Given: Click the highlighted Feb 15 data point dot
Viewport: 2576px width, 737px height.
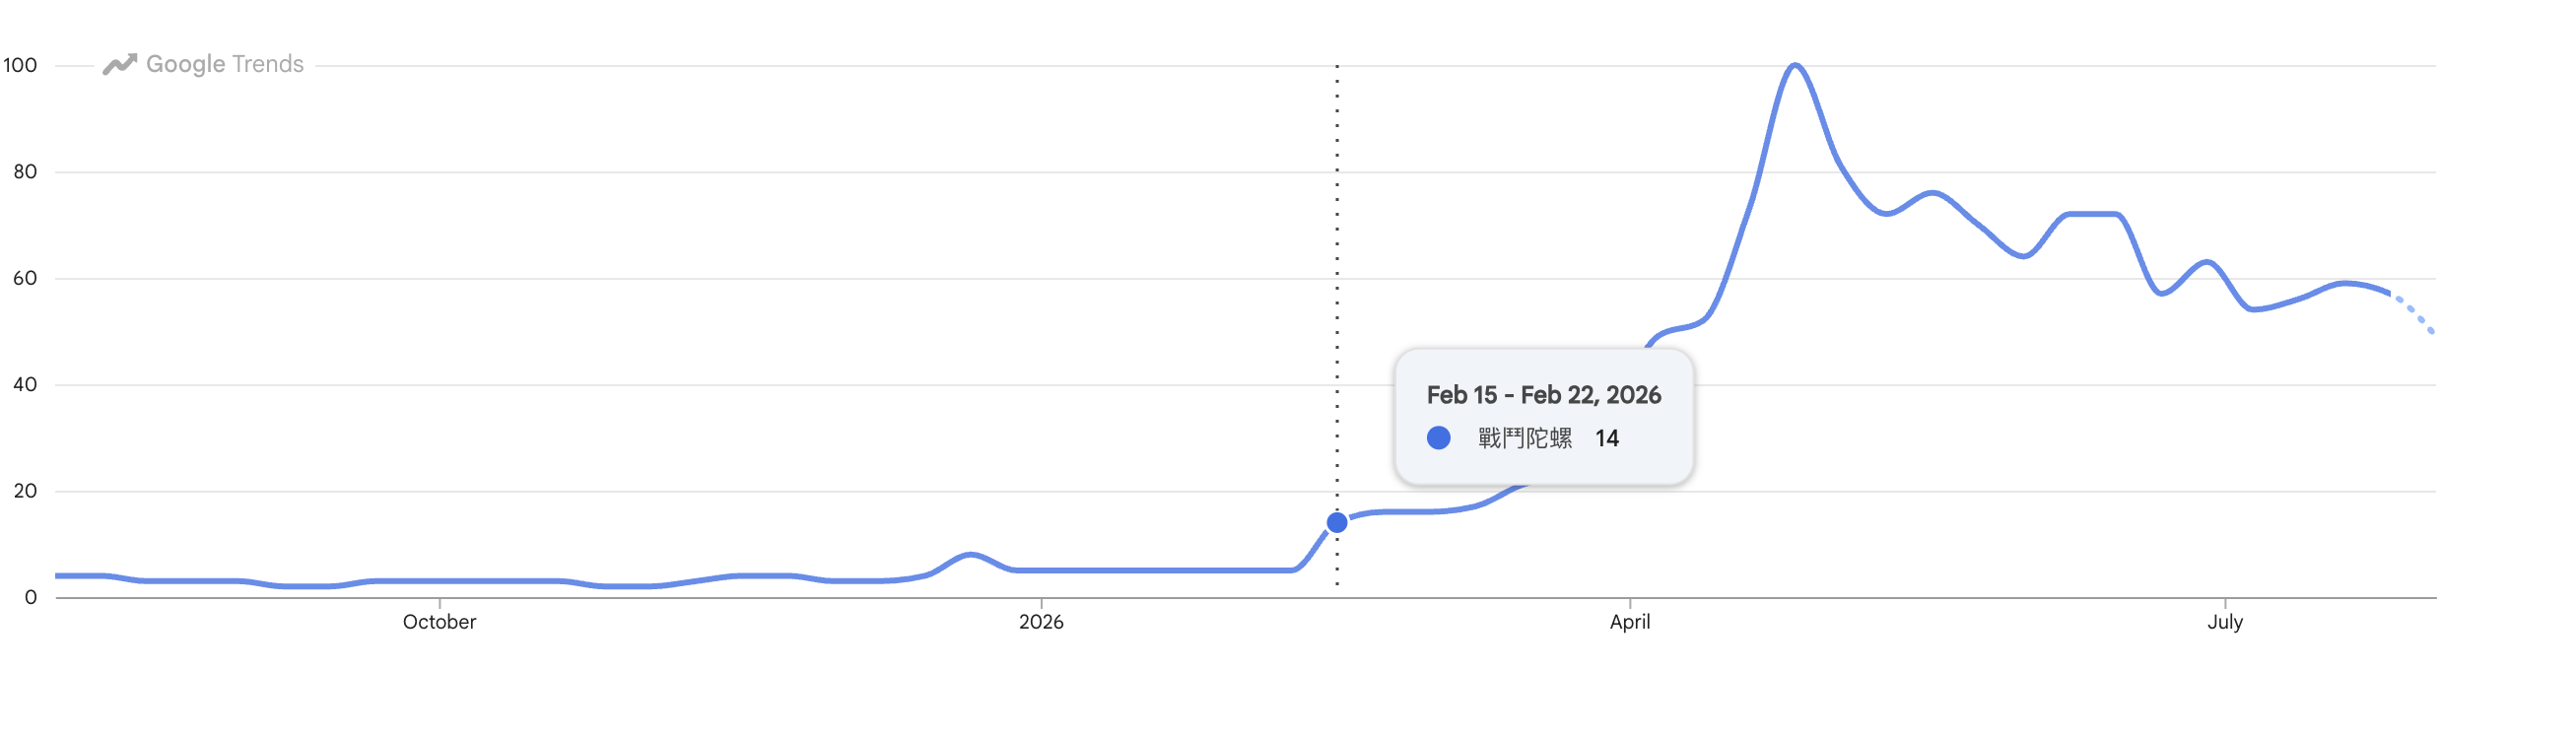Looking at the screenshot, I should click(x=1337, y=522).
